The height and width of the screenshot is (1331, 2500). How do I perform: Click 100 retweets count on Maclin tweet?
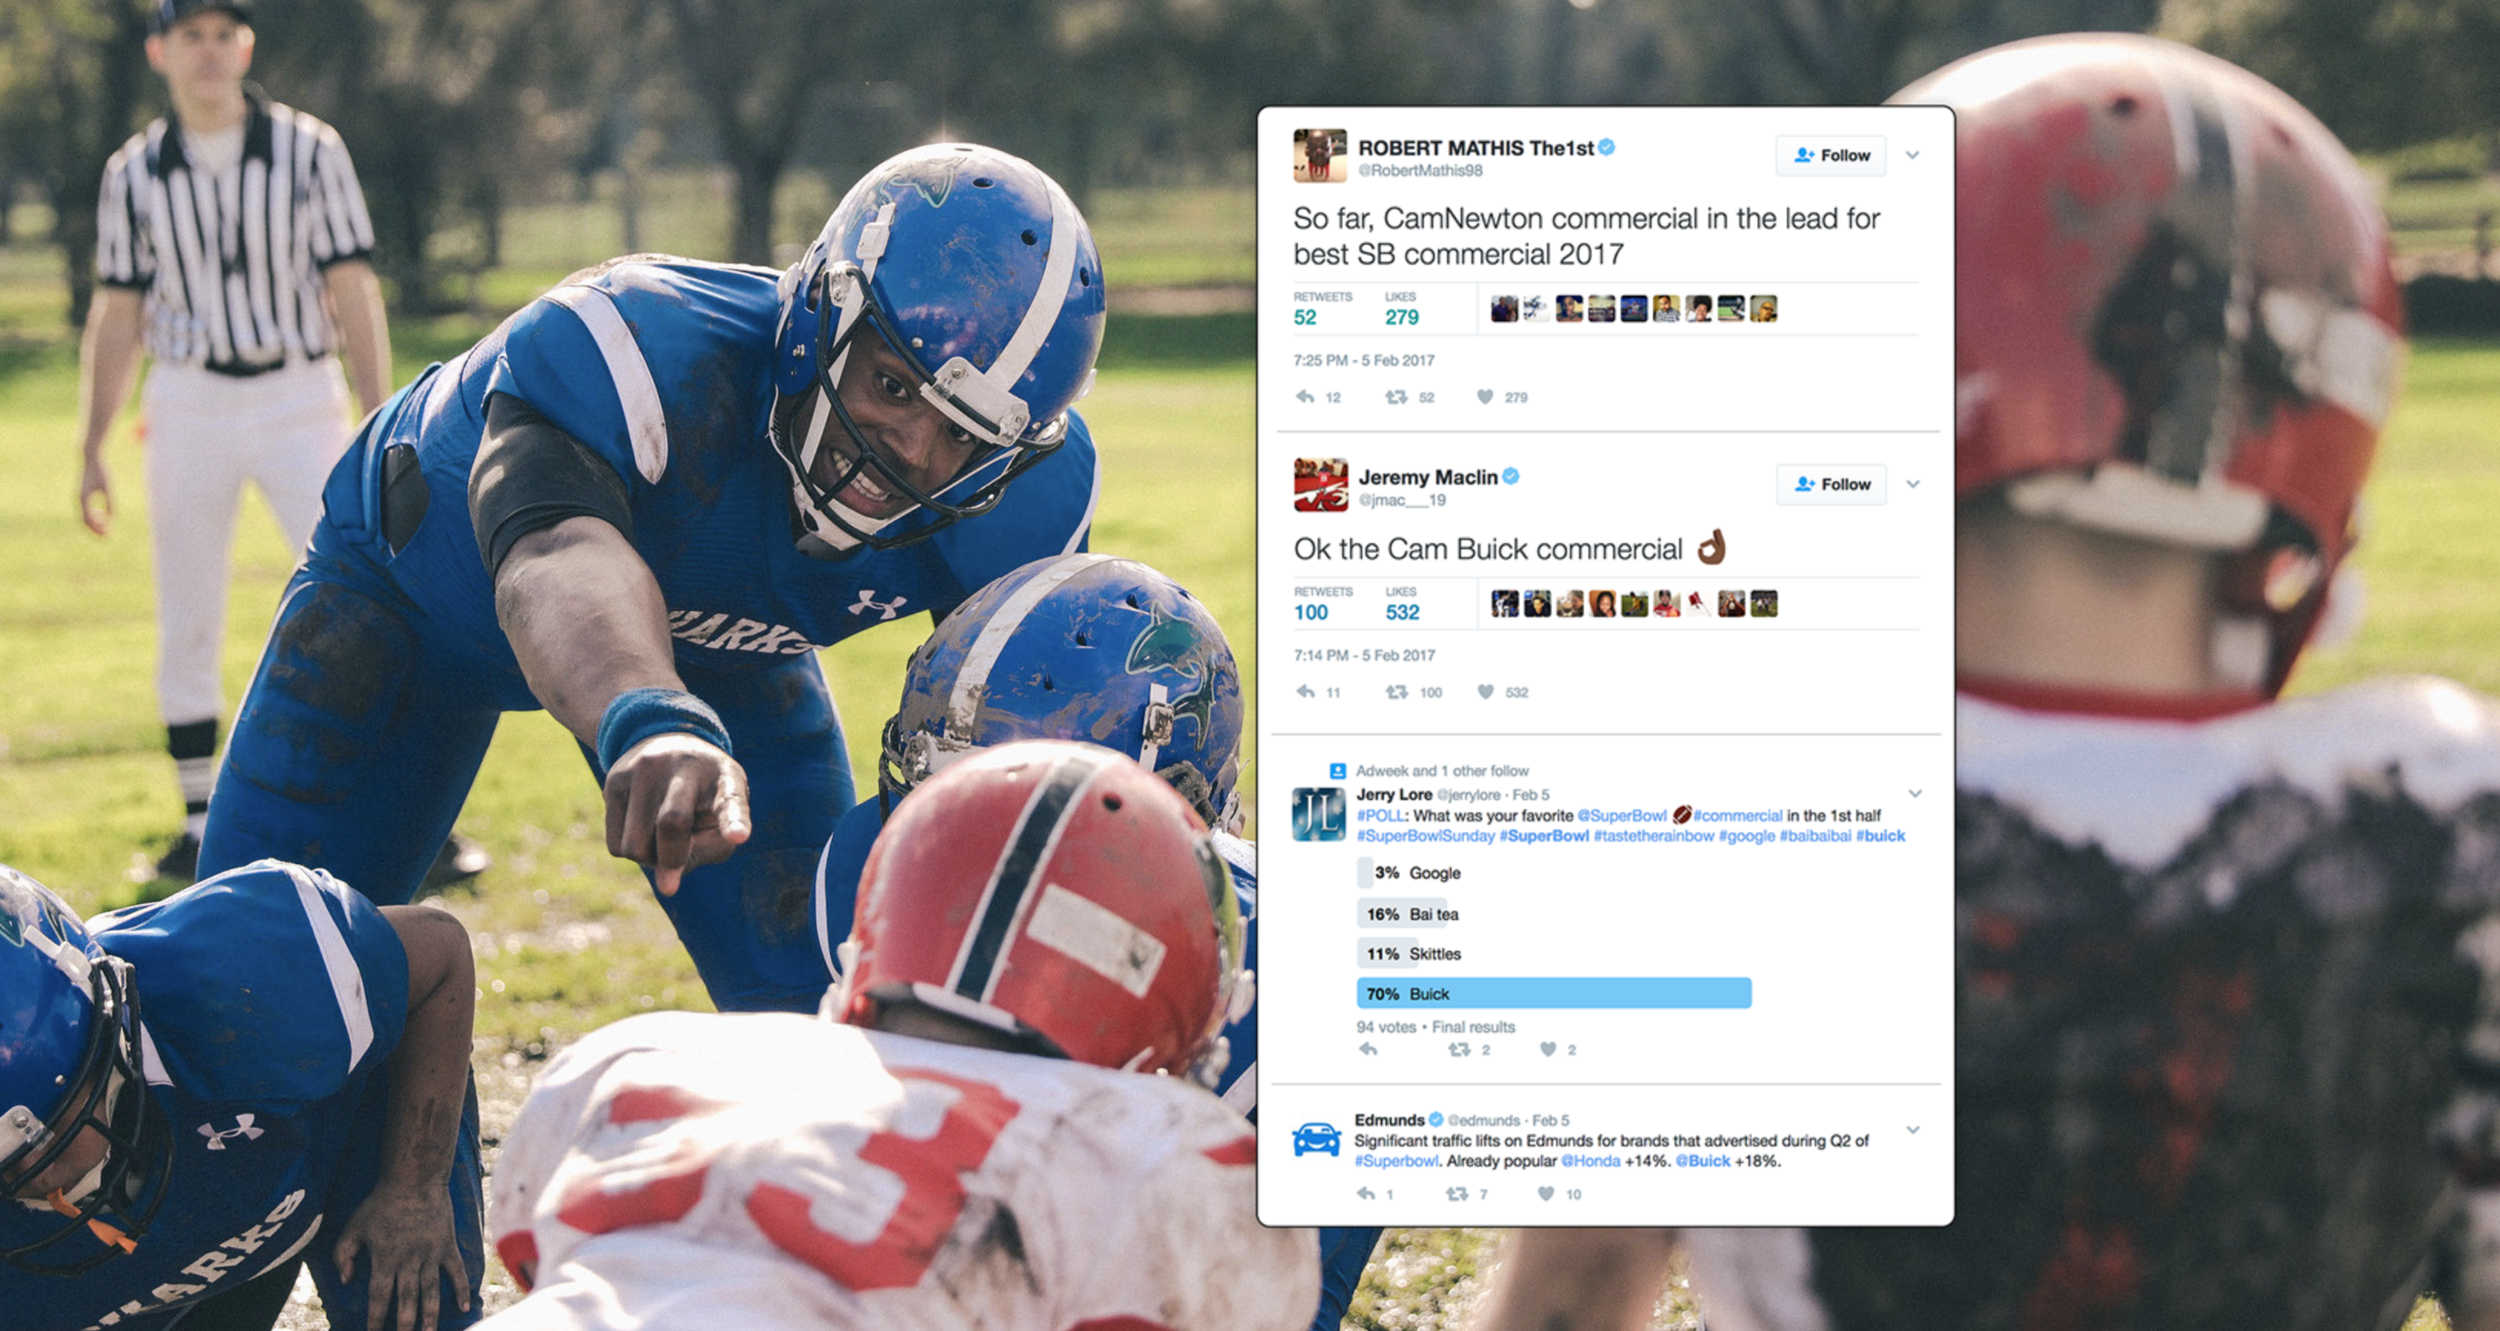tap(1311, 612)
